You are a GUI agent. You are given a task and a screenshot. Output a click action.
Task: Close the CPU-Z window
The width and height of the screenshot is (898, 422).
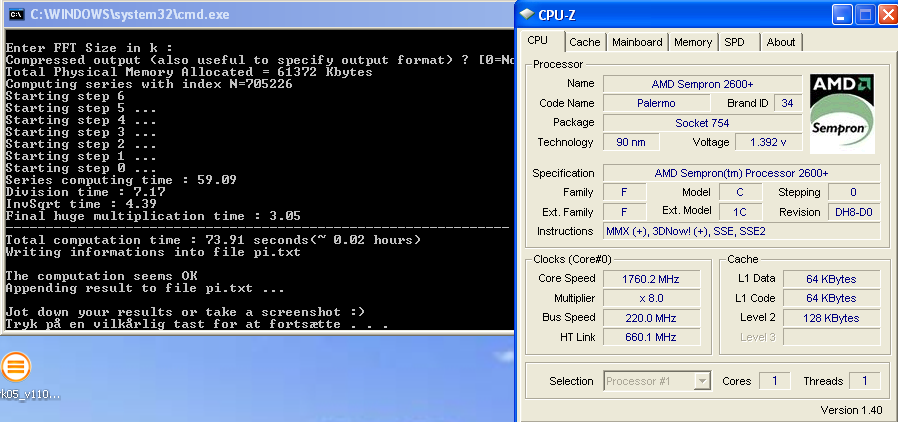click(888, 15)
